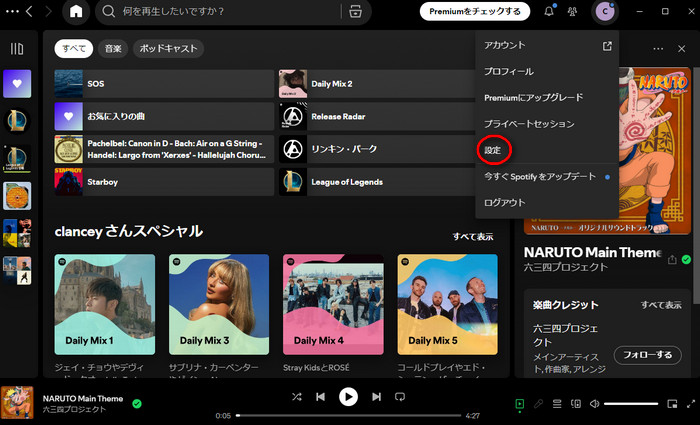Open リンキン・パーク tile

click(377, 149)
